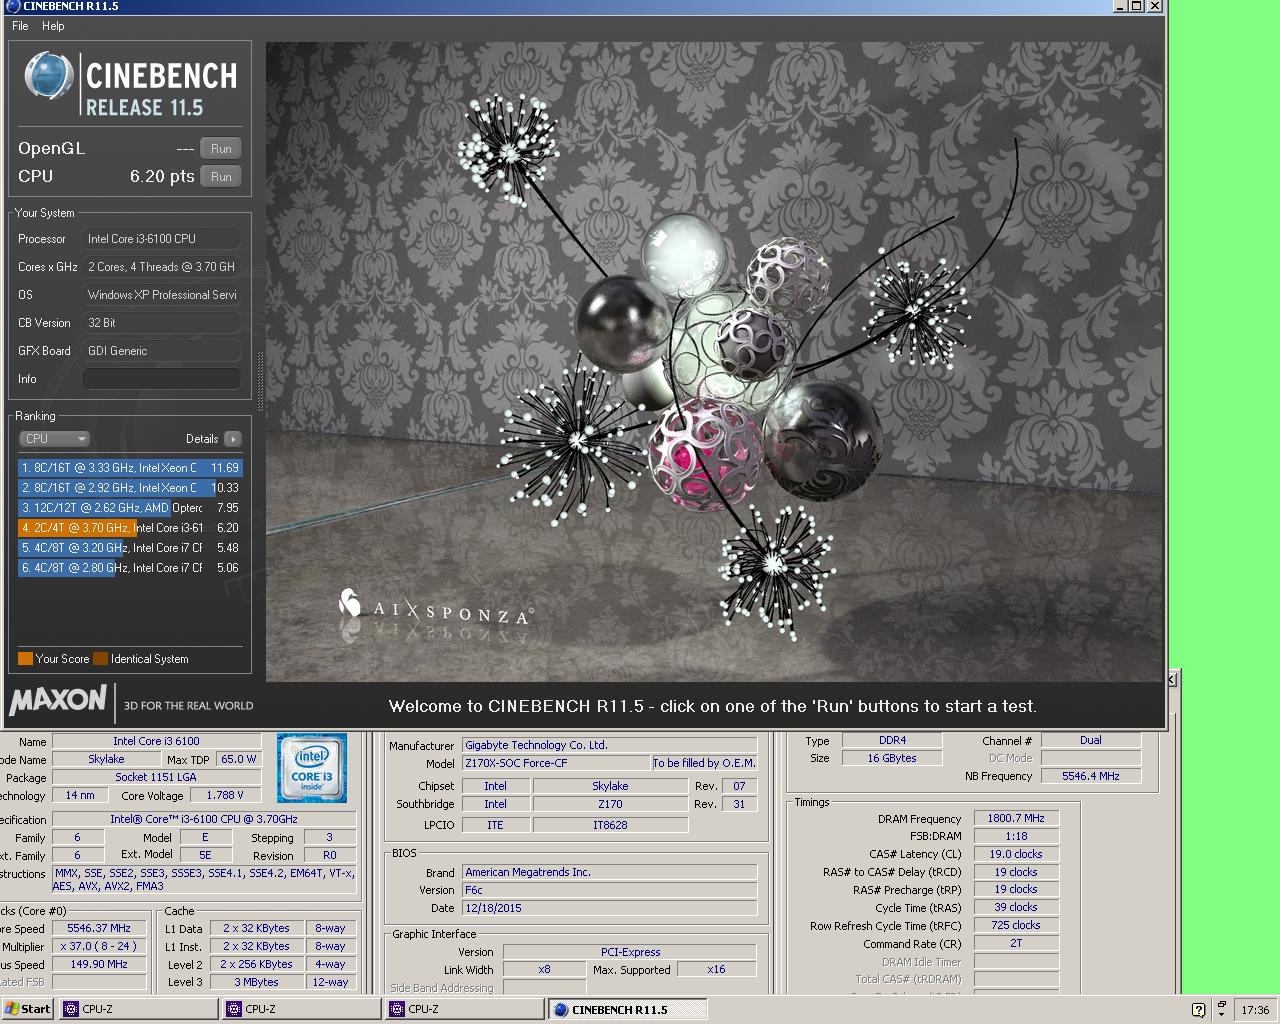Open the Windows Start menu
The height and width of the screenshot is (1024, 1280).
(x=28, y=1010)
